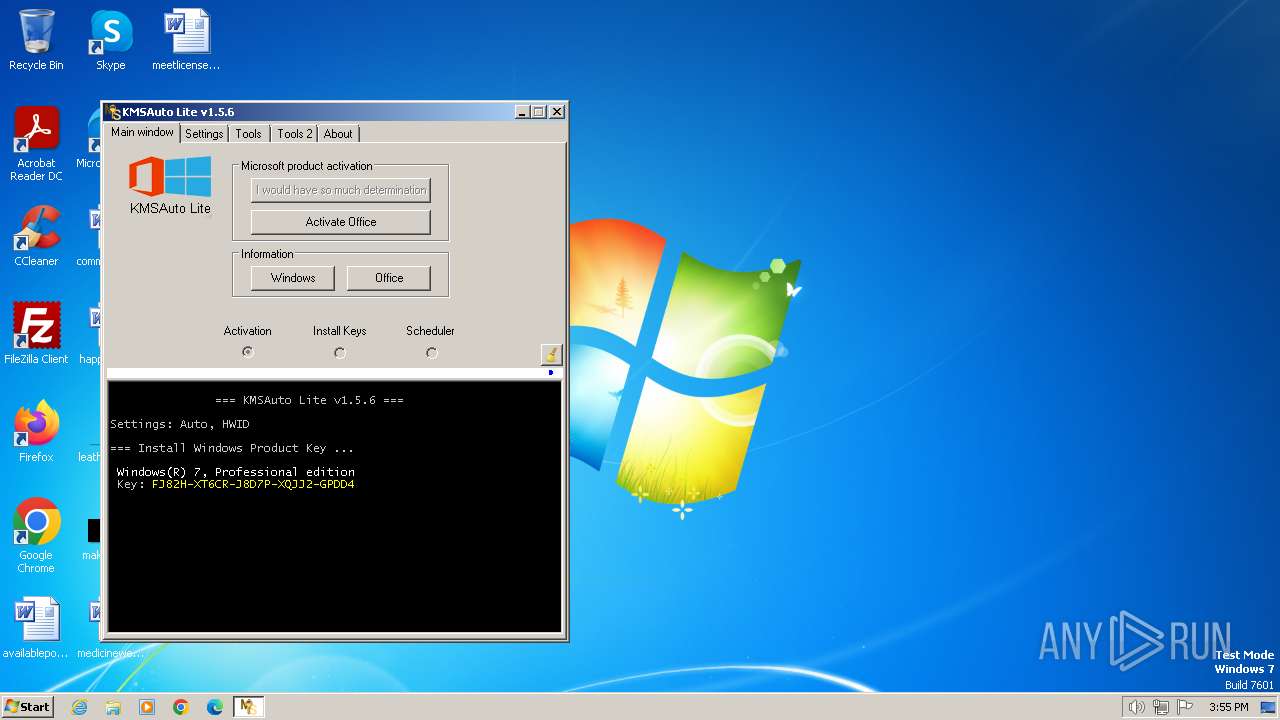Open the Start menu

27,707
